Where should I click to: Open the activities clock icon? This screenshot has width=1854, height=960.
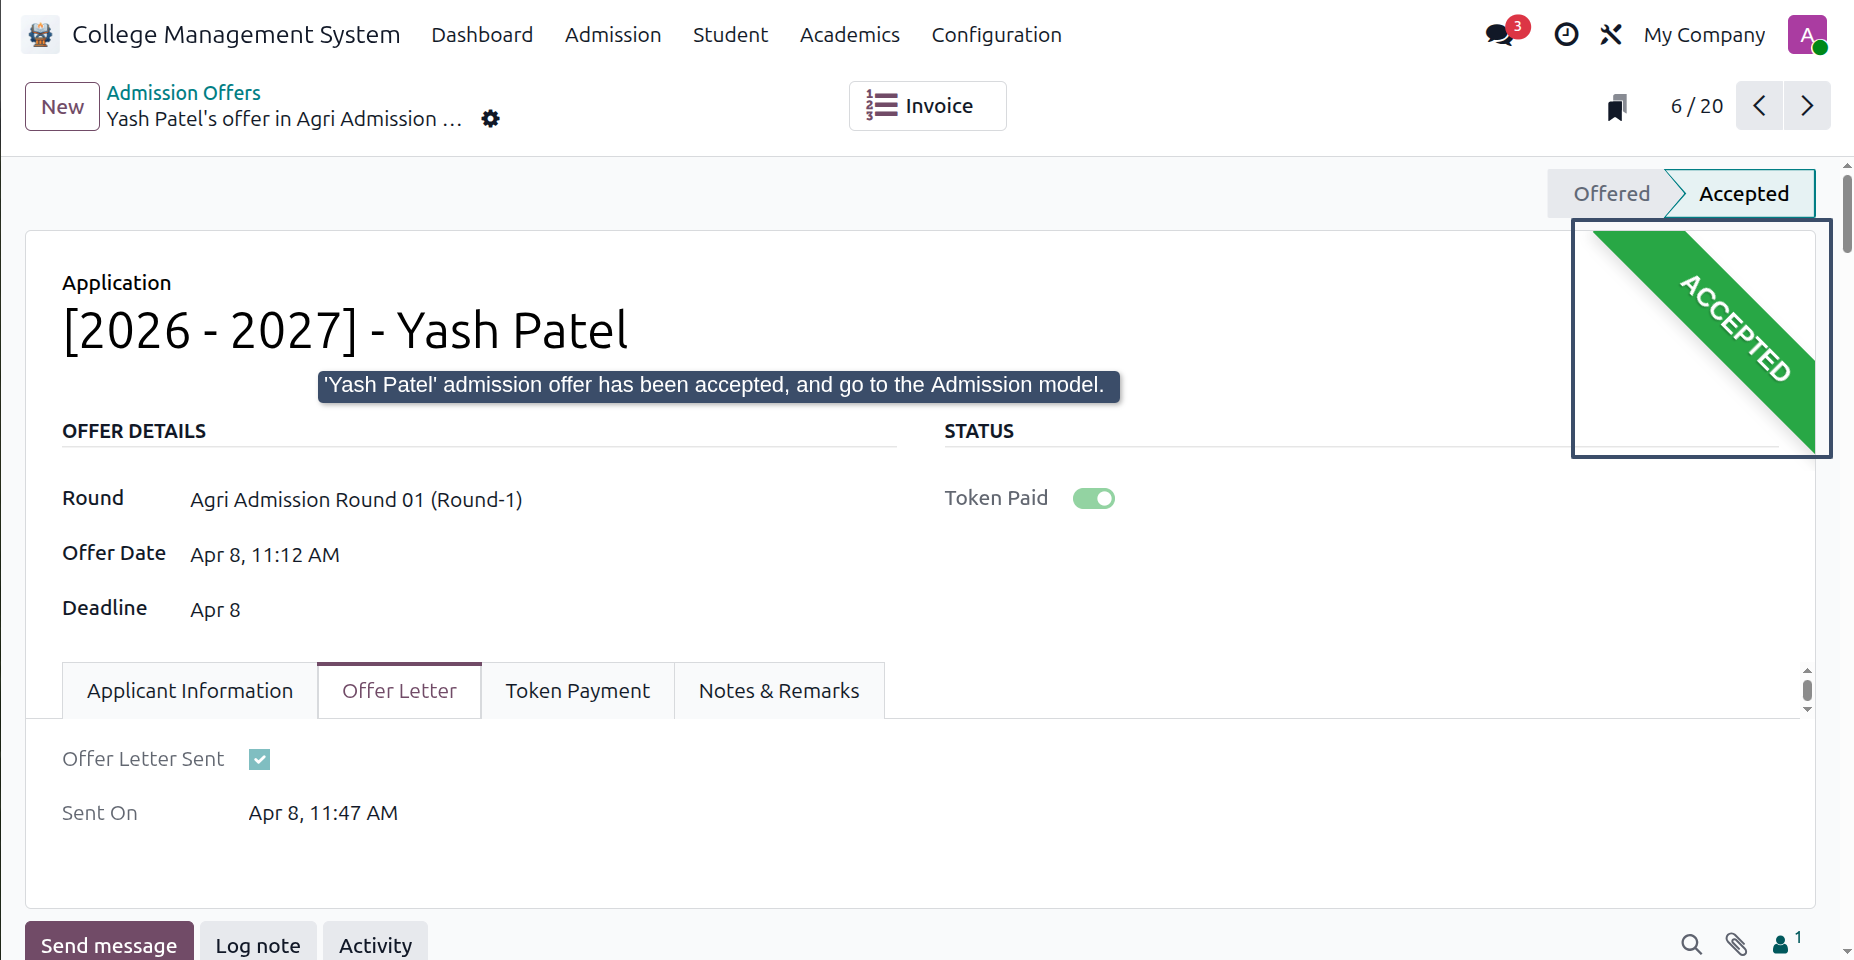click(x=1566, y=35)
